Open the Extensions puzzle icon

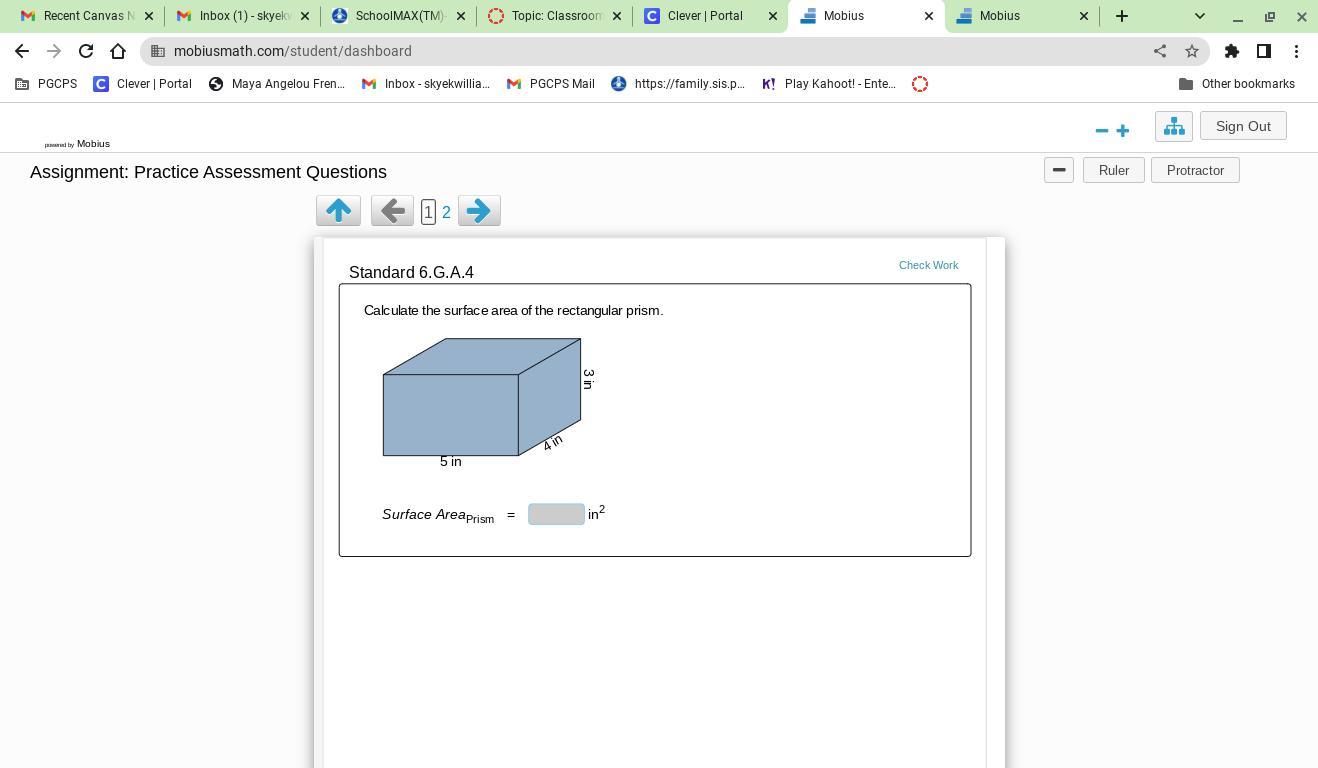[x=1232, y=51]
